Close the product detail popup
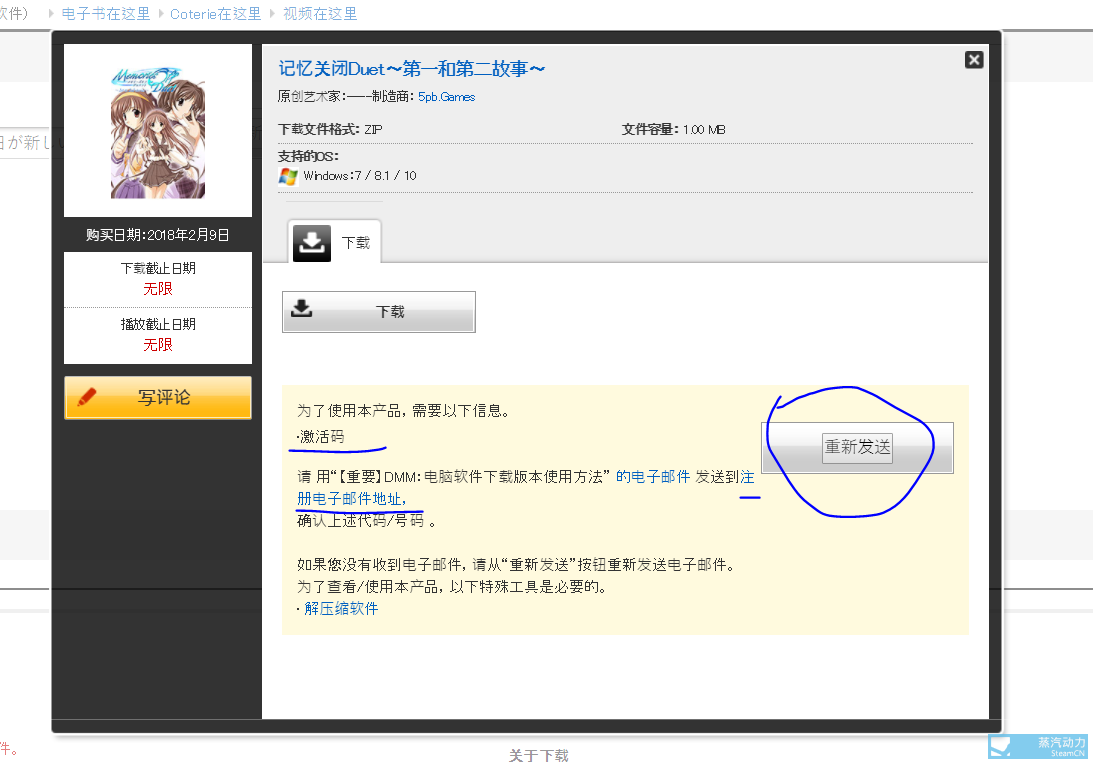Image resolution: width=1093 pixels, height=764 pixels. (x=974, y=60)
